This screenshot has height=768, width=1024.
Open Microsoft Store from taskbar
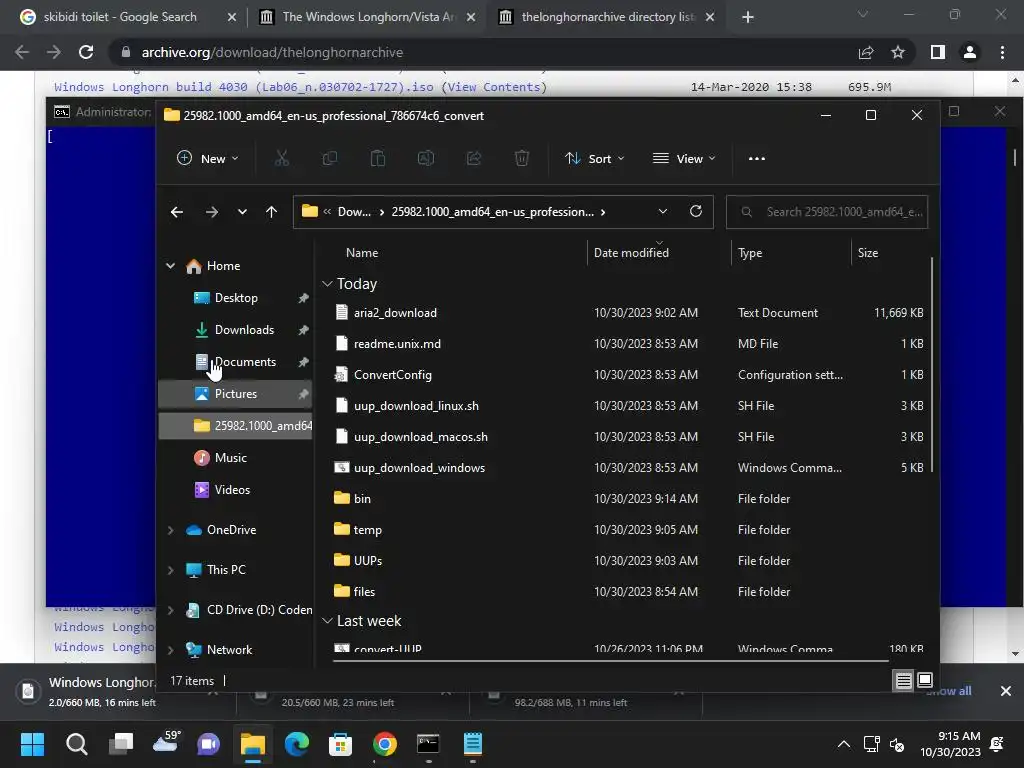pyautogui.click(x=340, y=744)
